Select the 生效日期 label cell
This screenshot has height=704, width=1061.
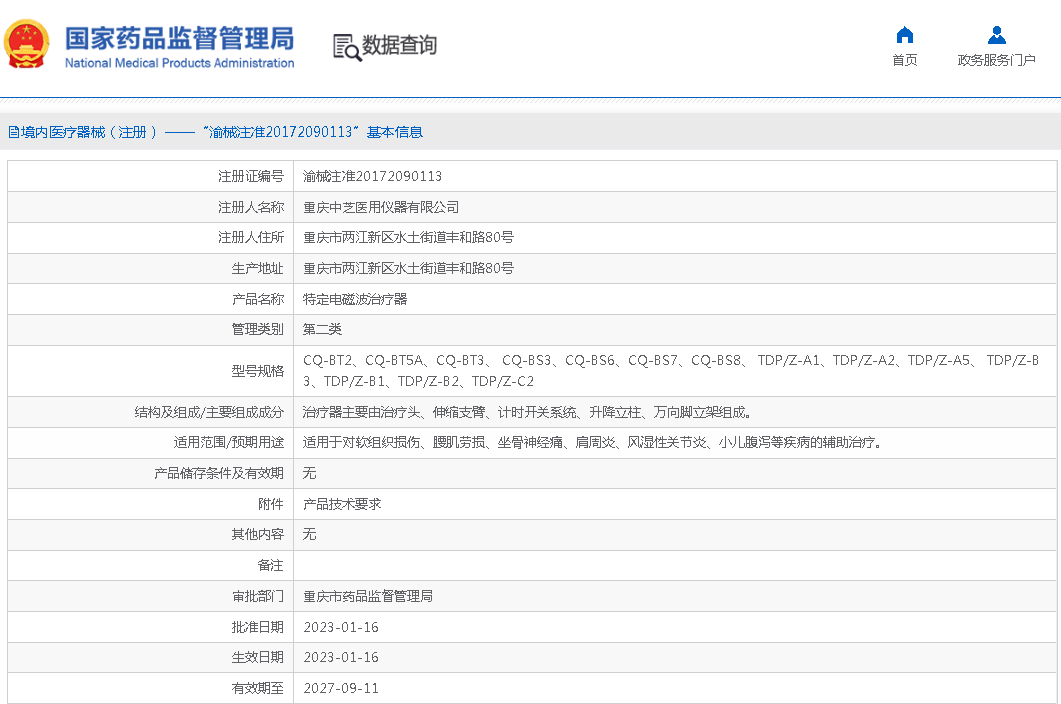150,657
